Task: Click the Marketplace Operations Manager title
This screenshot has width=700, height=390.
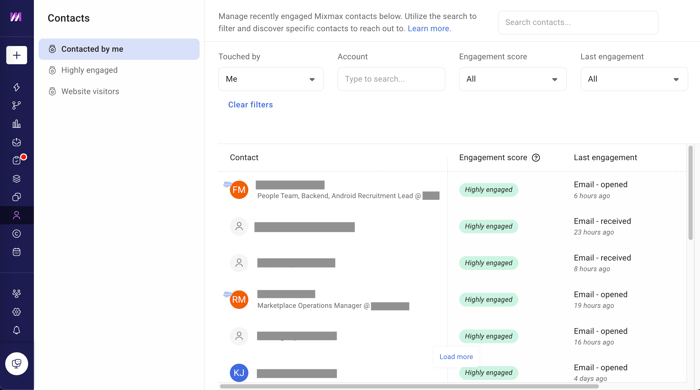Action: pyautogui.click(x=313, y=306)
